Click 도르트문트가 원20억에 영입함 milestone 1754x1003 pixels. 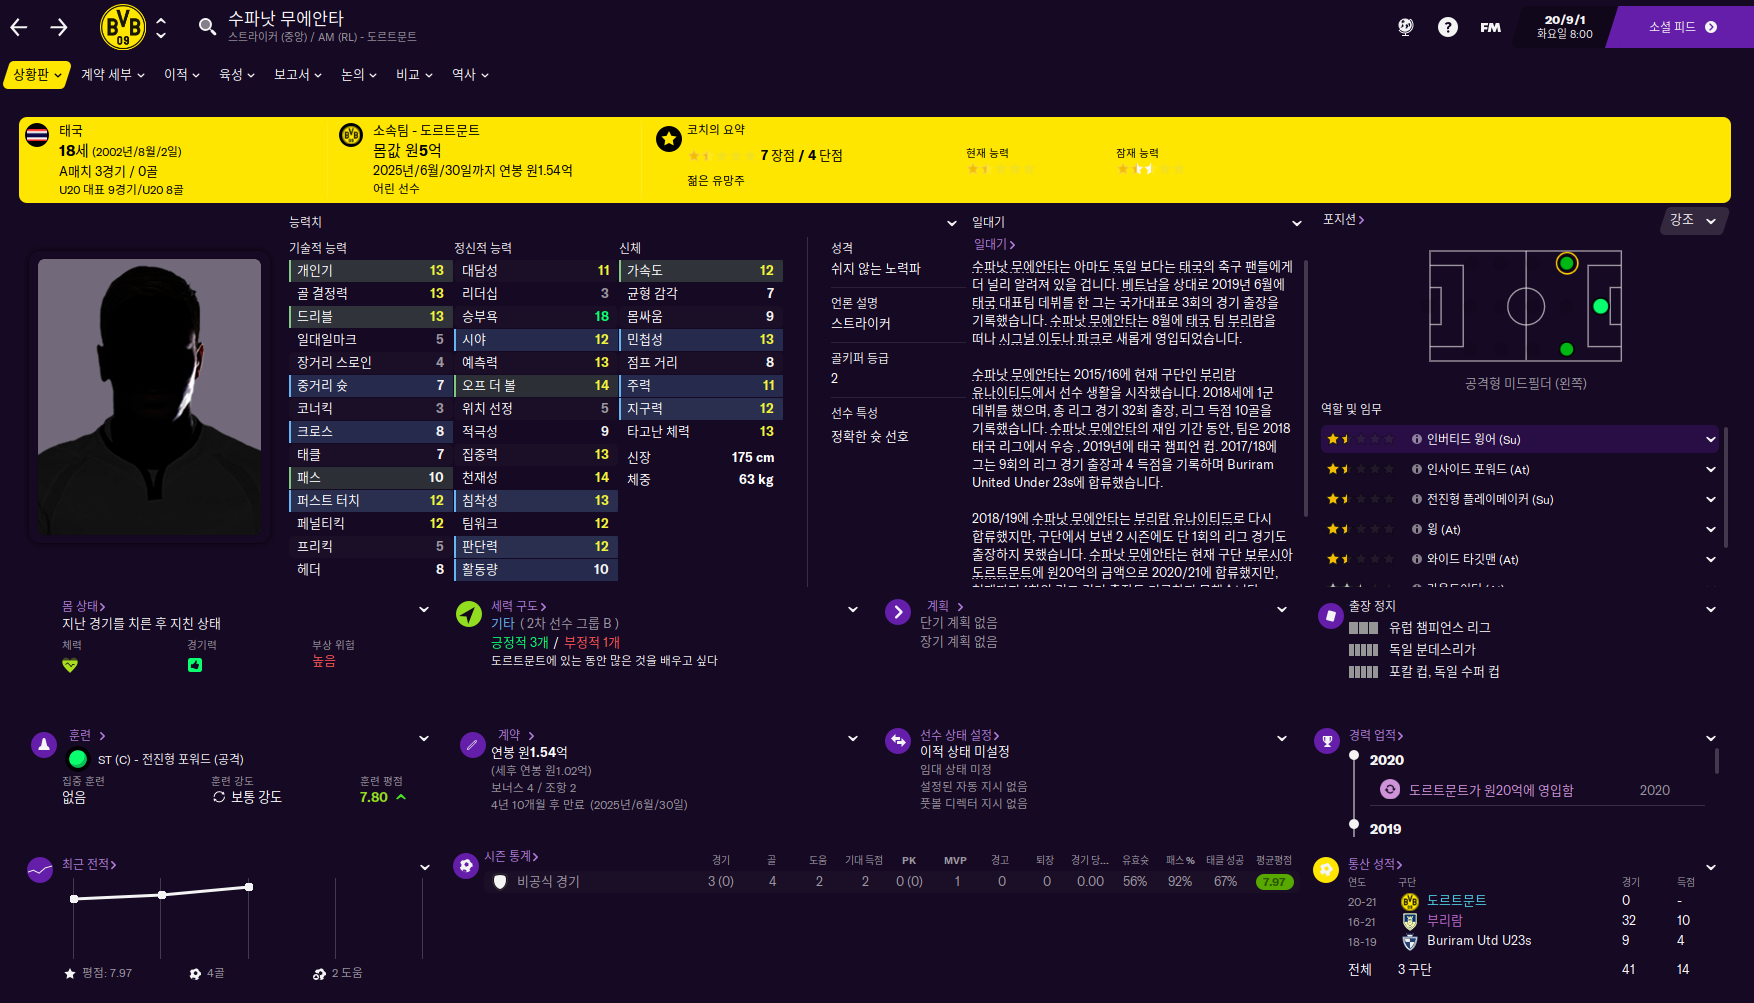click(x=1490, y=790)
